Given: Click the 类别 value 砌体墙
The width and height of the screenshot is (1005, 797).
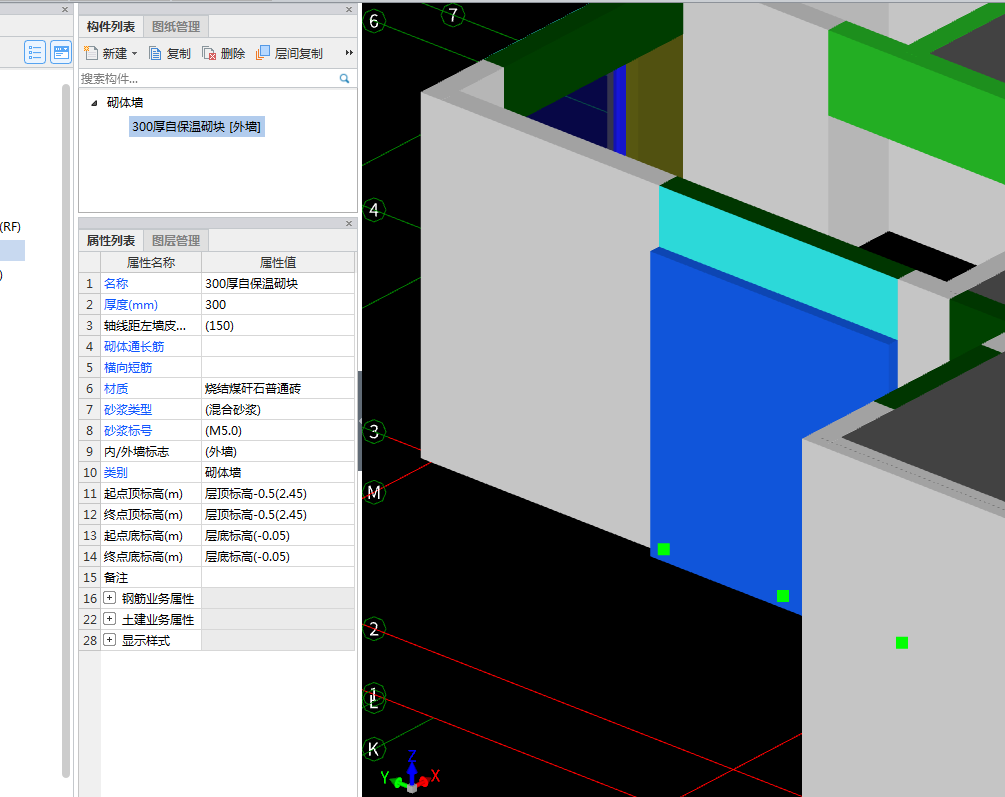Looking at the screenshot, I should 278,473.
